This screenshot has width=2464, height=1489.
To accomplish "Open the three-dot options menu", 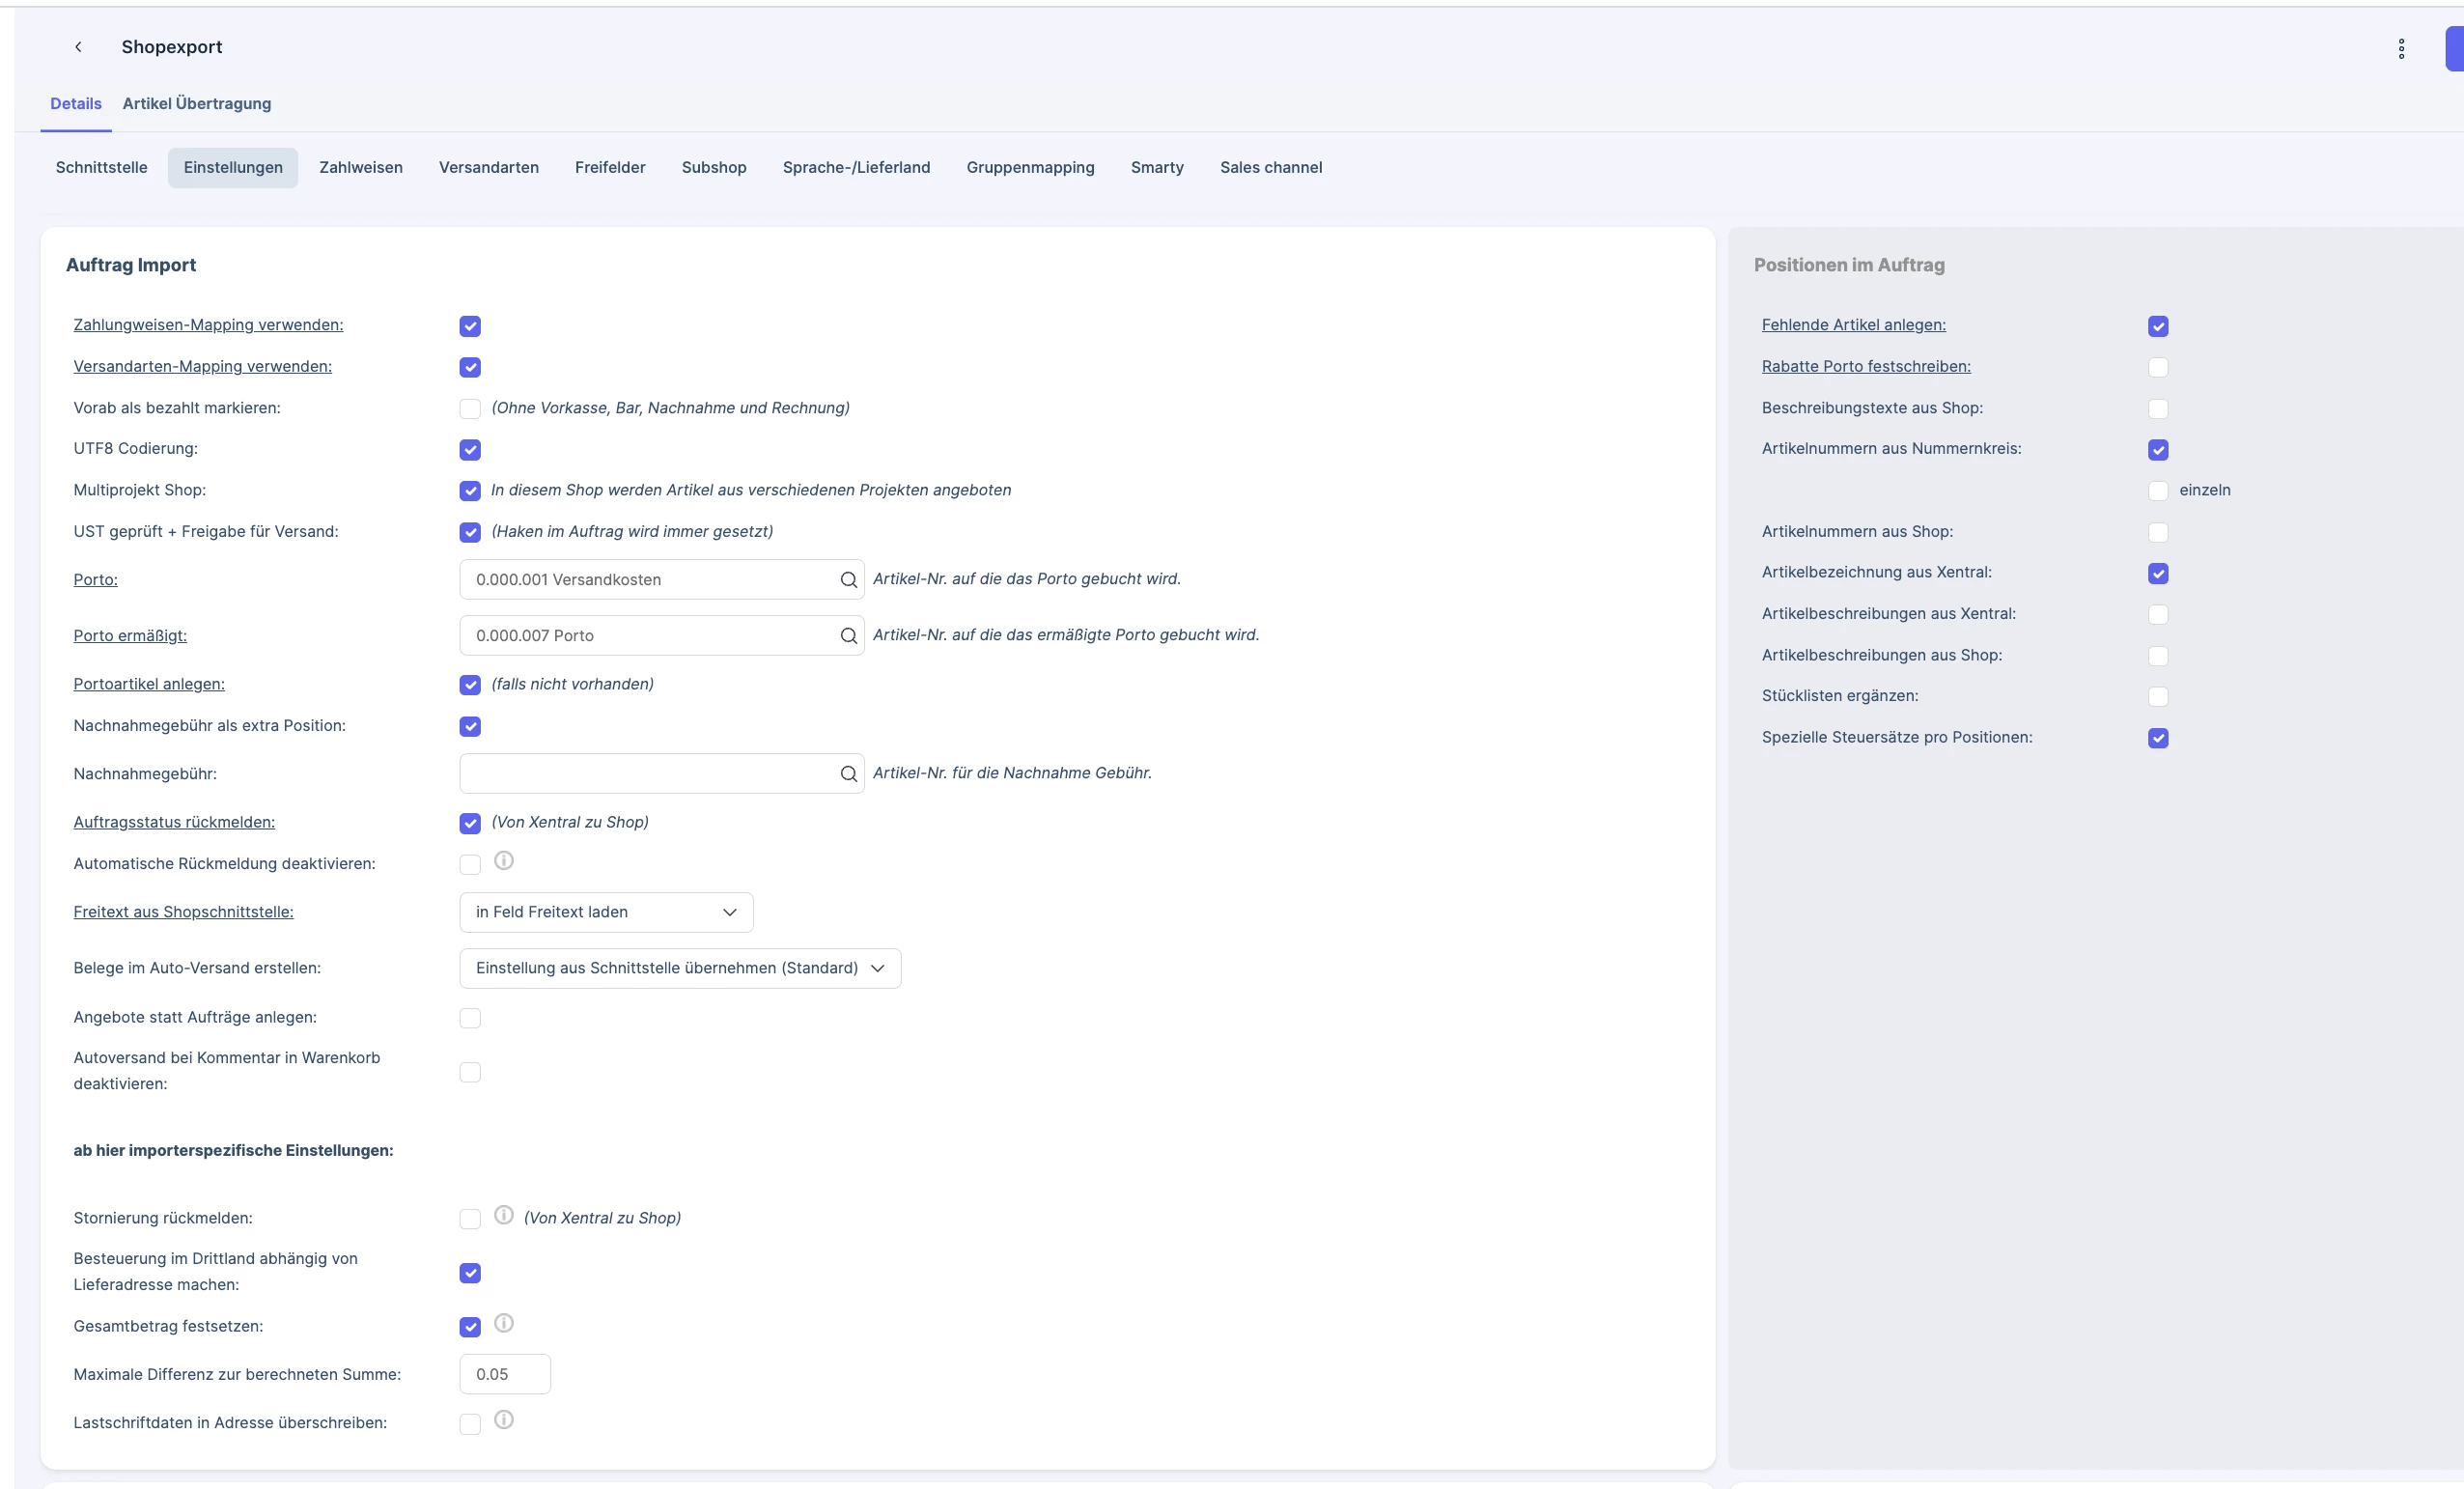I will click(x=2401, y=48).
